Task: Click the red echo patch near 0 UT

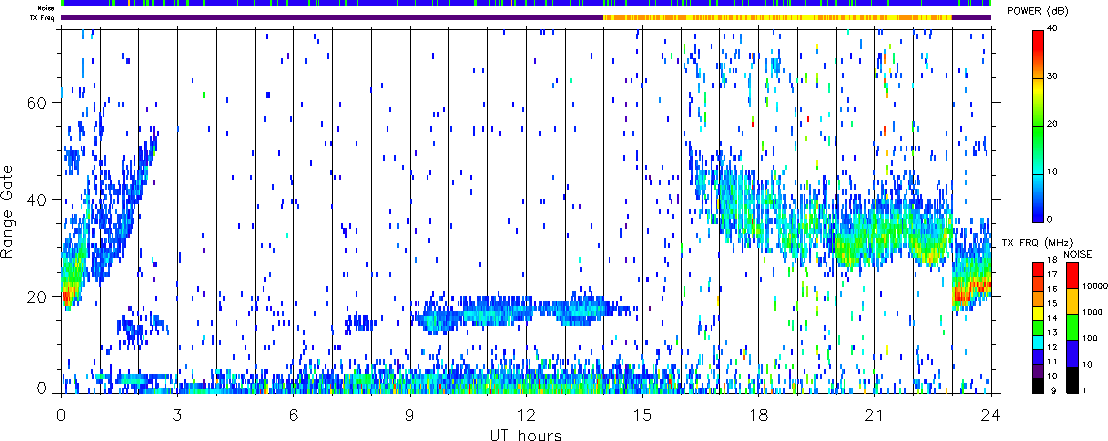Action: pos(67,297)
